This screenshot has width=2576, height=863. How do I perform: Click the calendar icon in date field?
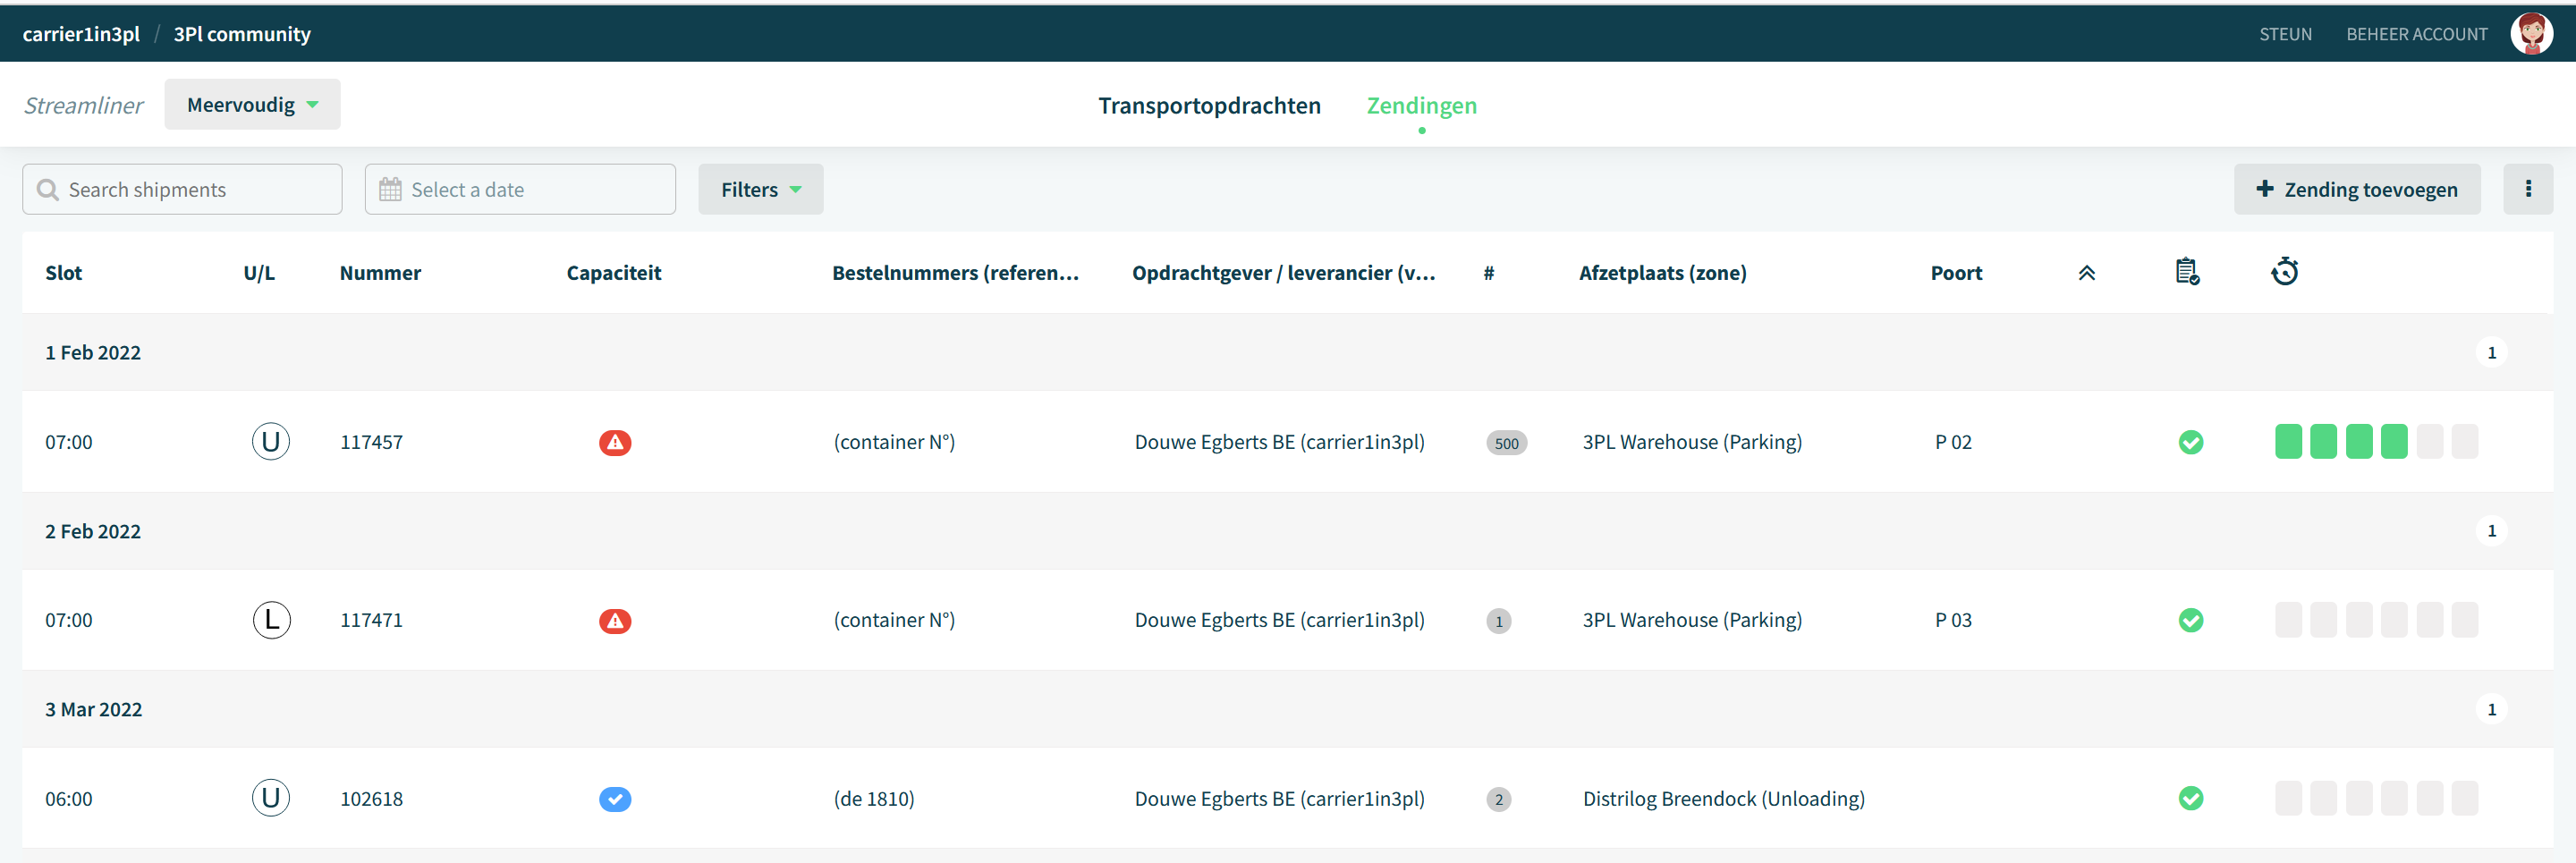pyautogui.click(x=390, y=190)
